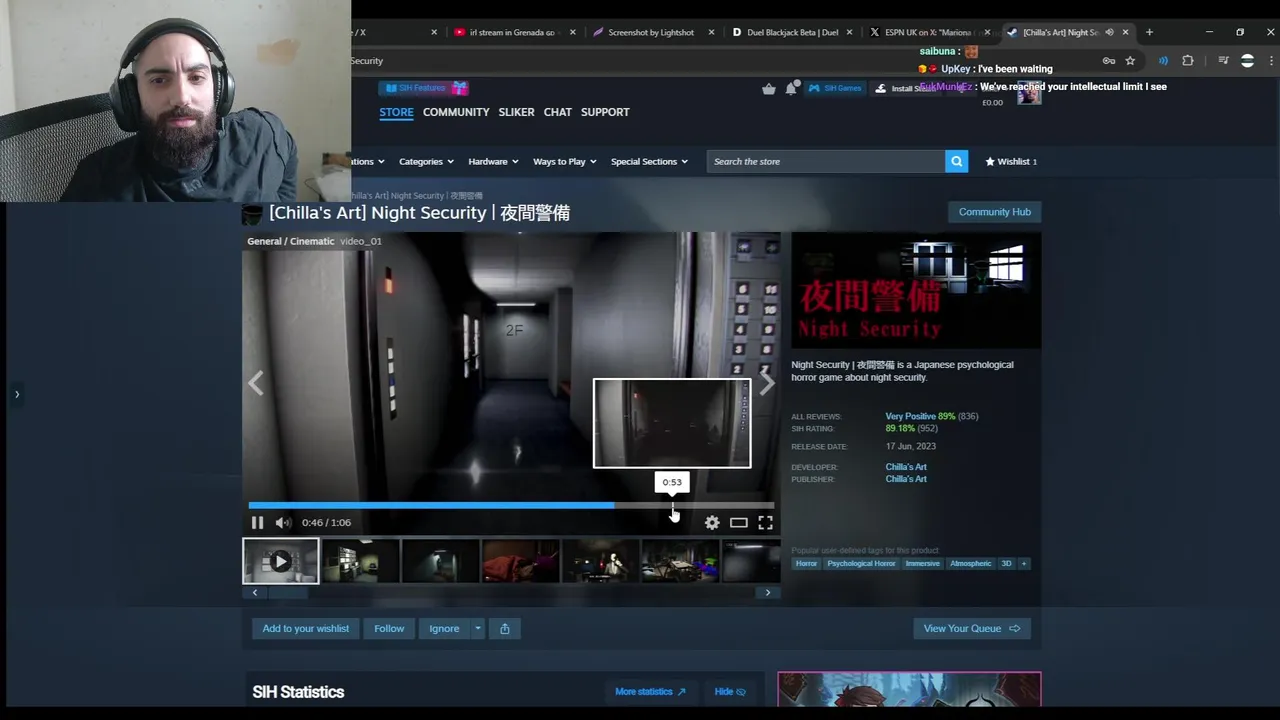The image size is (1280, 720).
Task: Expand the left side panel arrow
Action: 16,394
